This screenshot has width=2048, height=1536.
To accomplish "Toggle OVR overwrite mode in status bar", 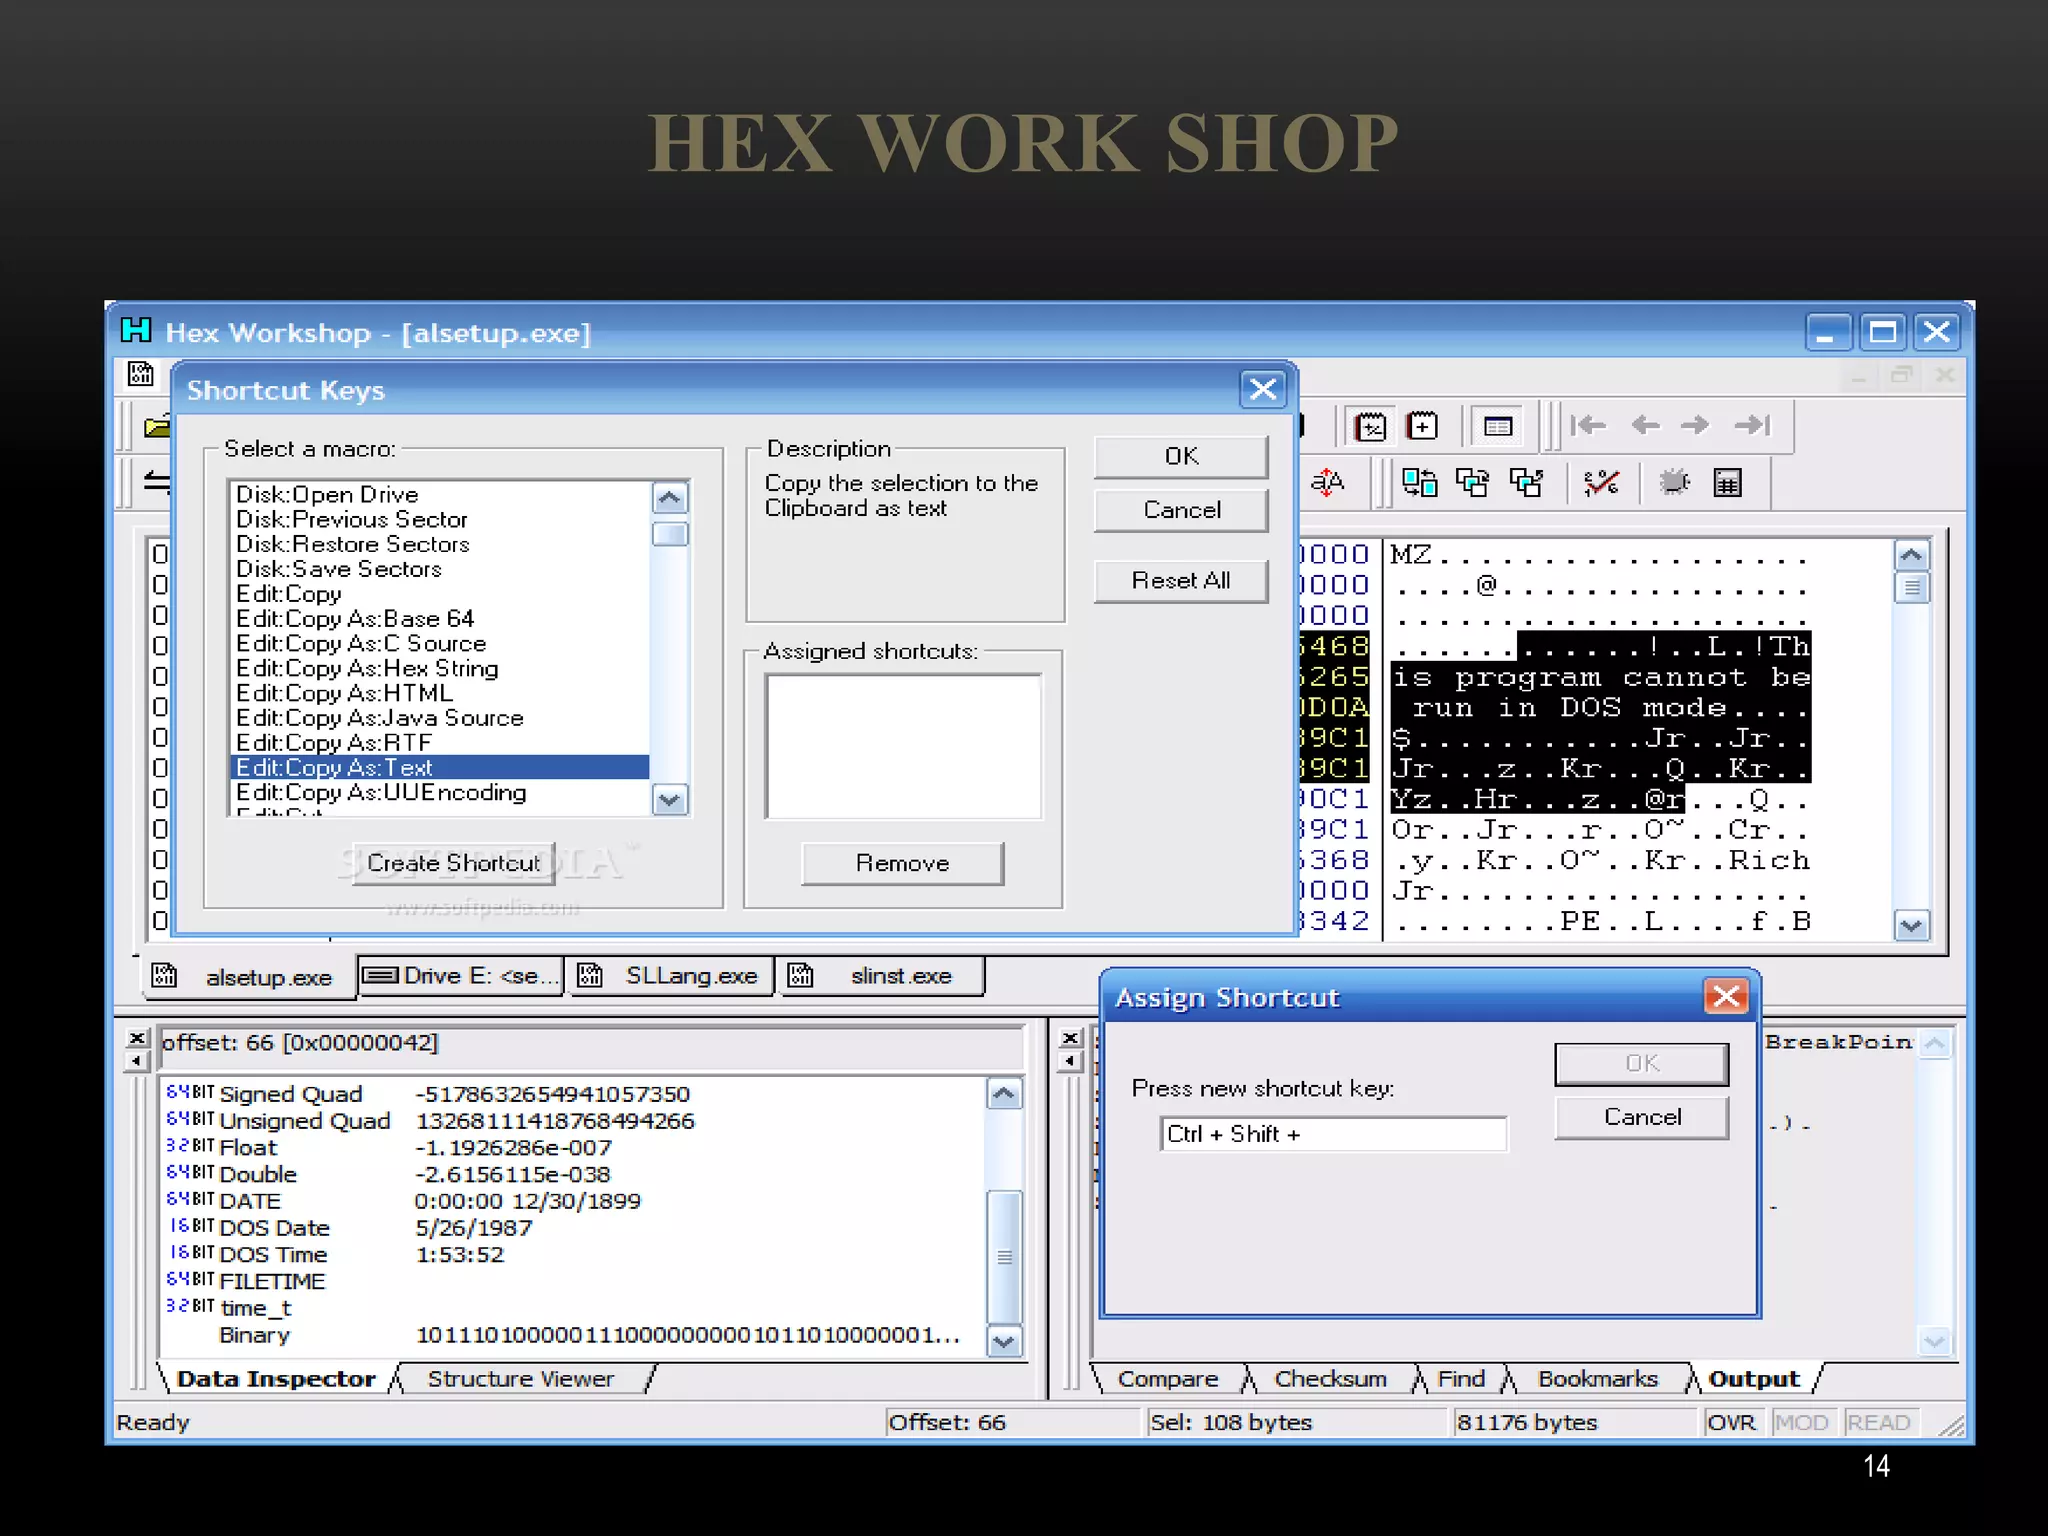I will point(1732,1422).
